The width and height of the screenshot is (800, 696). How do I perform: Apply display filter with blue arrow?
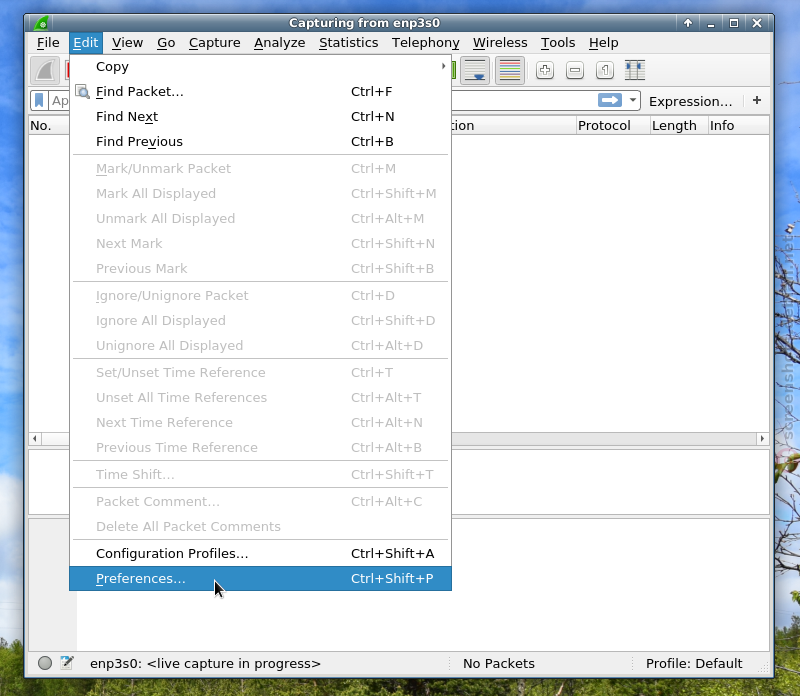[x=610, y=100]
